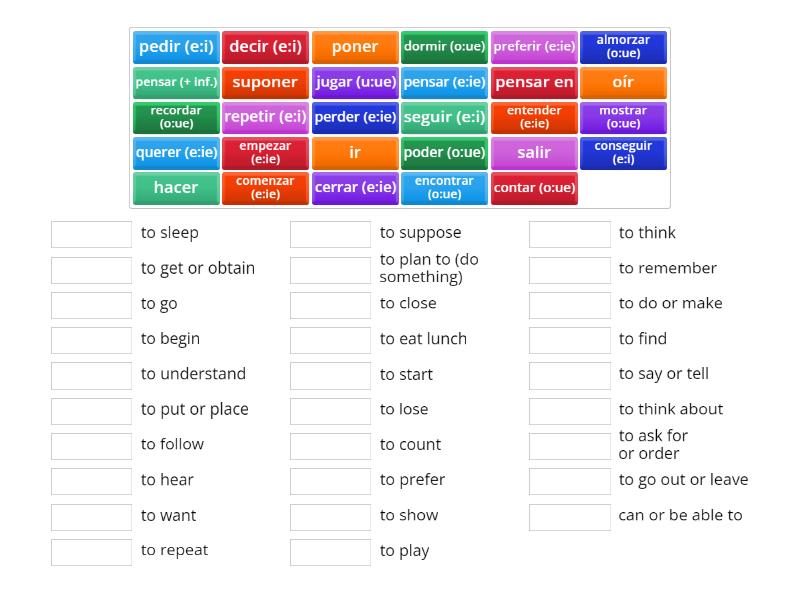The image size is (800, 600).
Task: Select the "suponer" word tile
Action: [265, 82]
